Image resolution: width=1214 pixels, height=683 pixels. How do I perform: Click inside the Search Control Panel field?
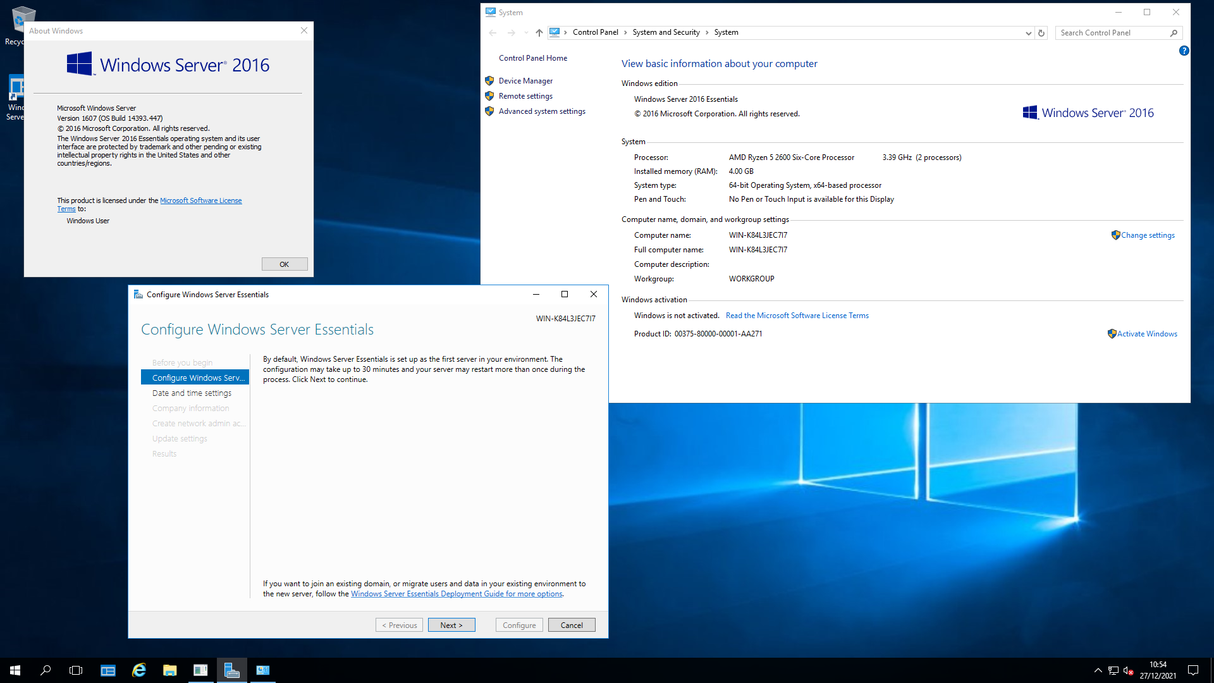[1110, 32]
